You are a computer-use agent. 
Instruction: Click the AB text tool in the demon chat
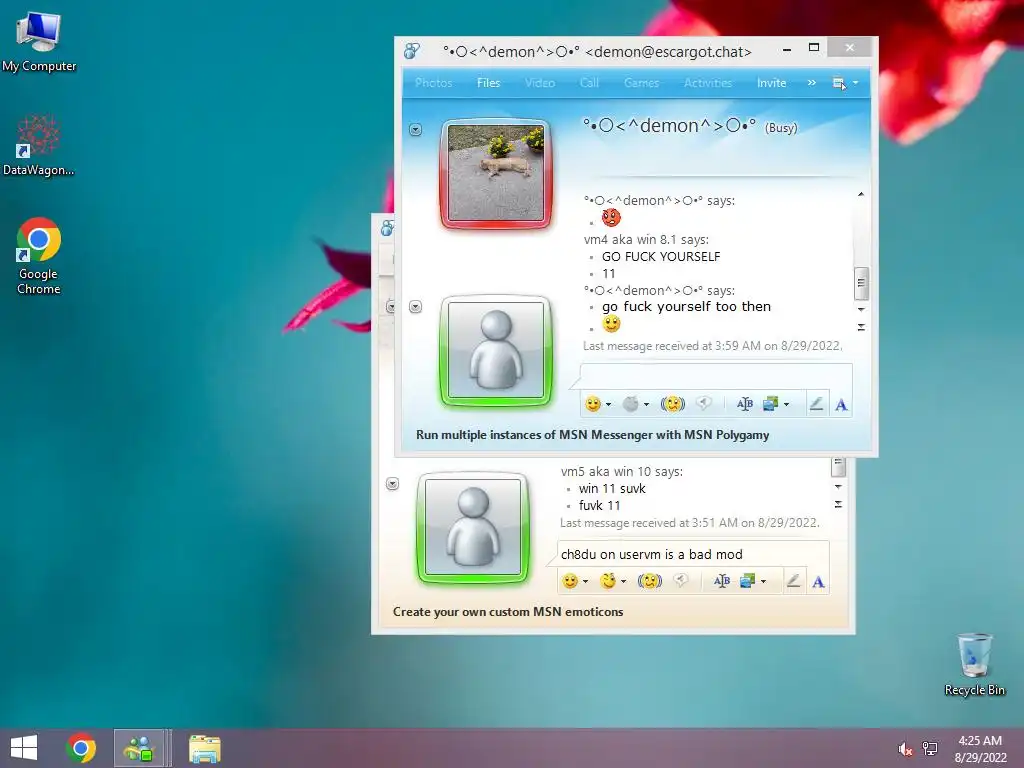(x=744, y=404)
